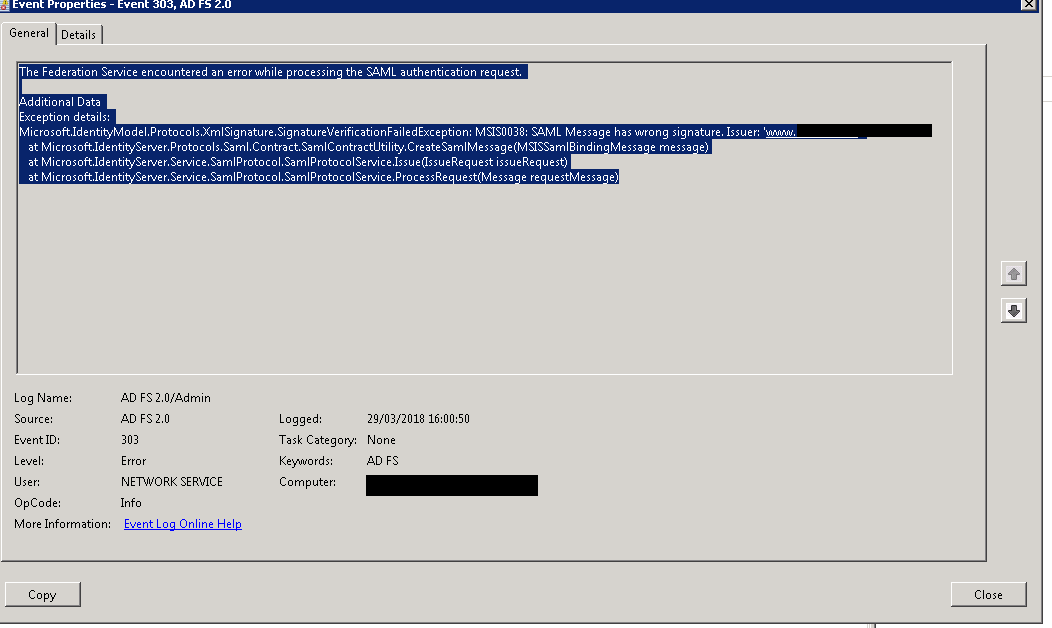Open the Event Log Online Help link
This screenshot has height=628, width=1052.
182,524
